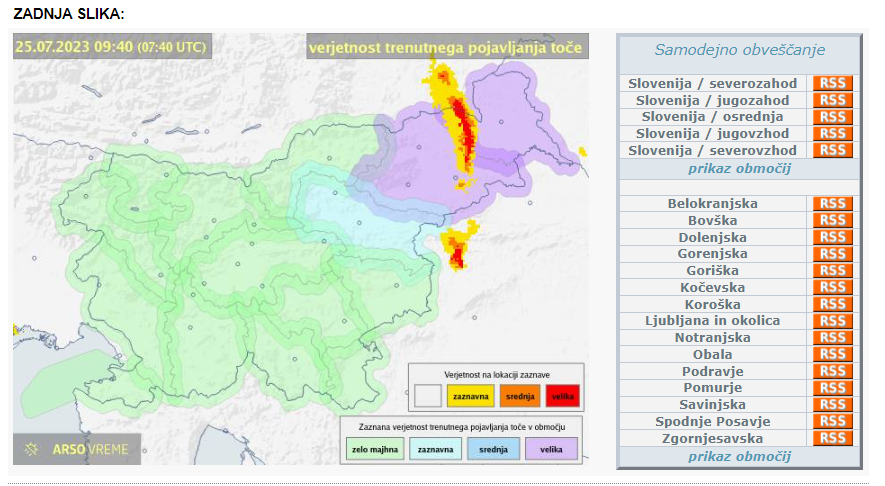
Task: Click RSS icon for Slovenija / severozahod
Action: (832, 84)
